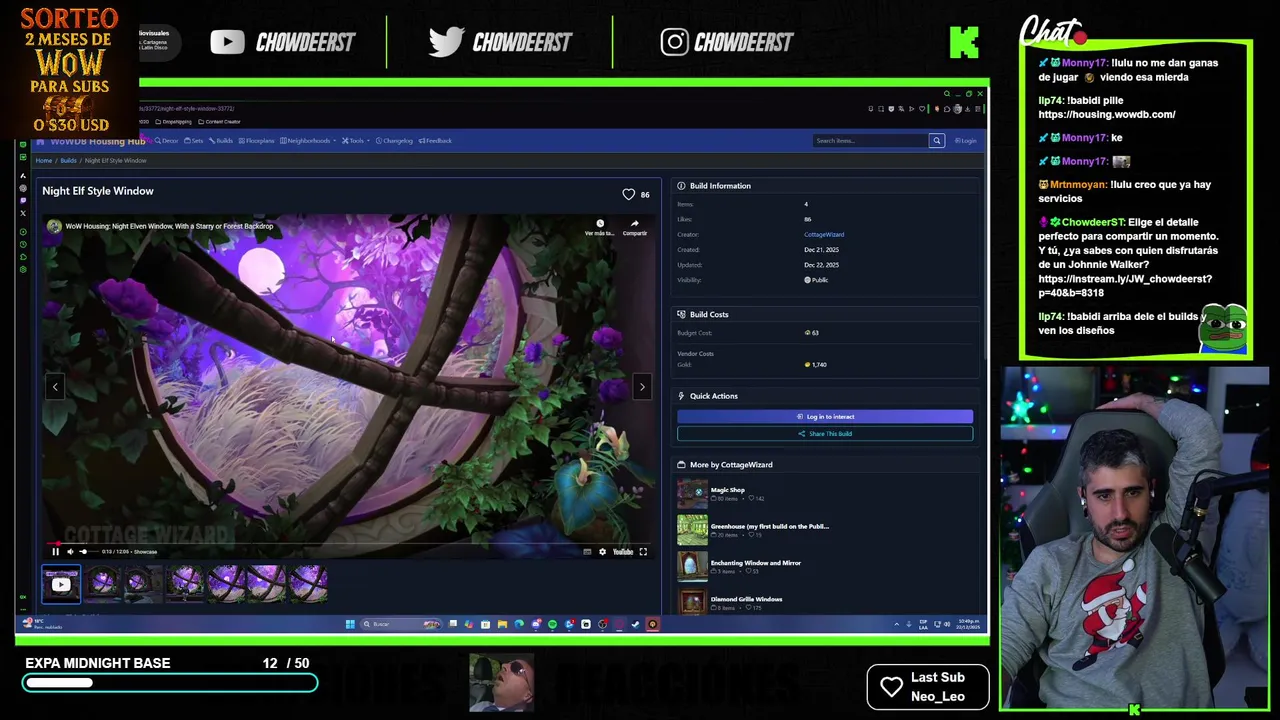
Task: Open video settings gear icon
Action: tap(602, 552)
